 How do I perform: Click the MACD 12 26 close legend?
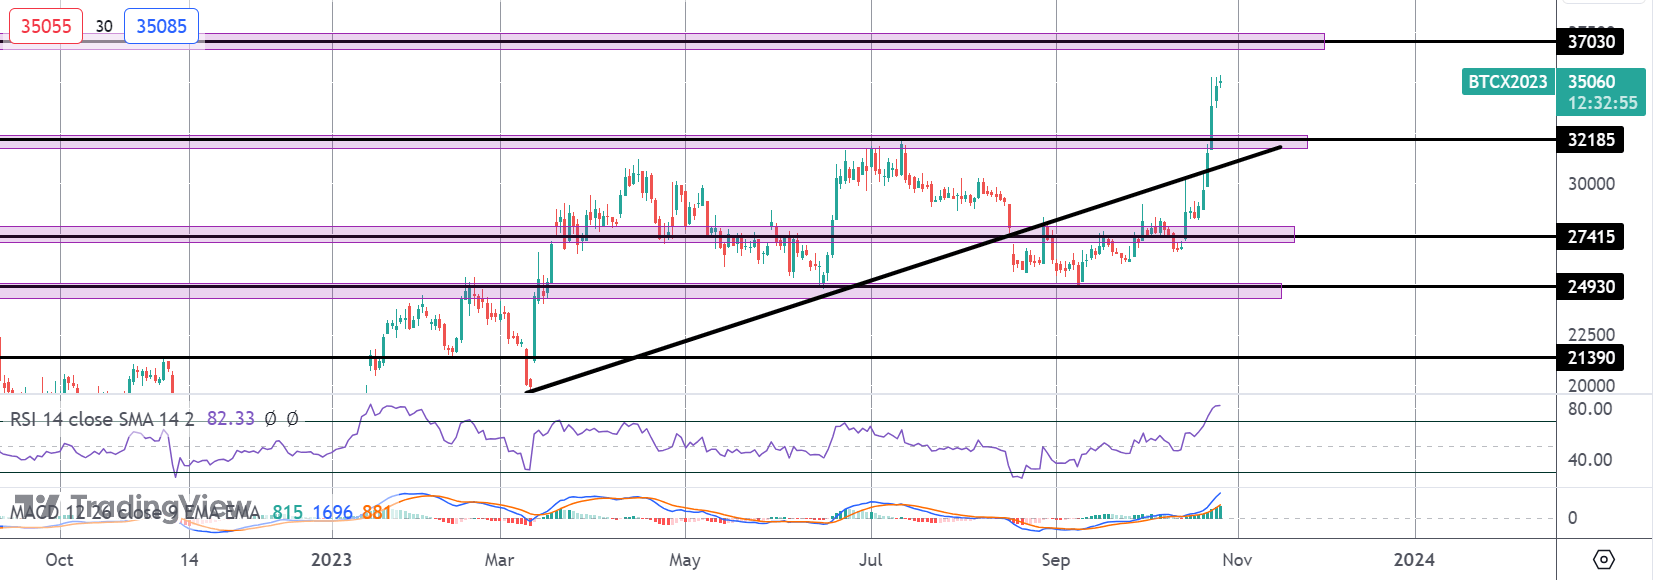[x=135, y=512]
